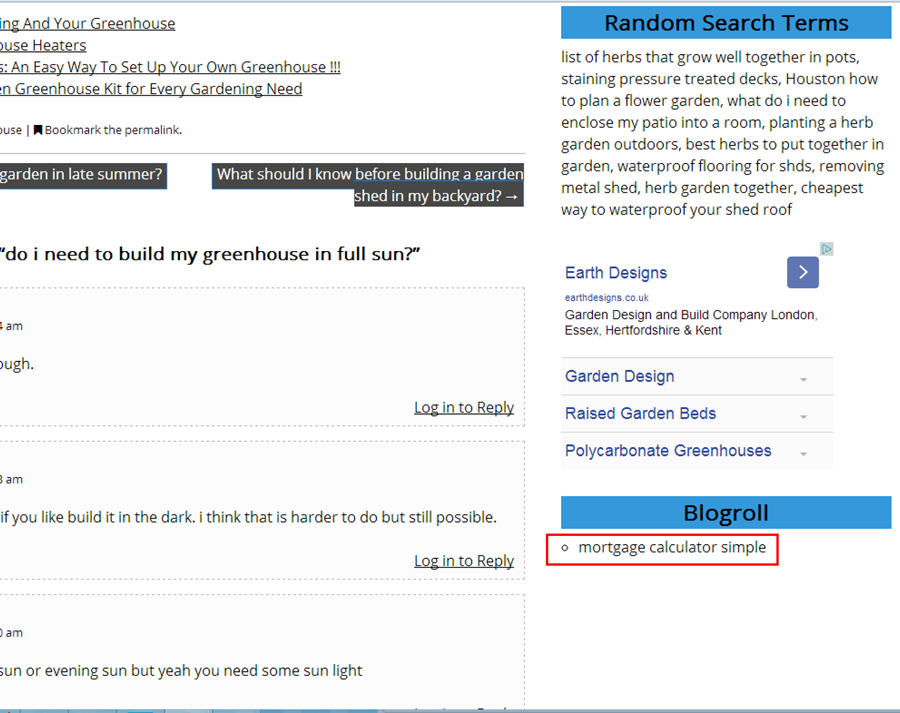Viewport: 900px width, 713px height.
Task: Go to next post about building a garden shed
Action: [368, 185]
